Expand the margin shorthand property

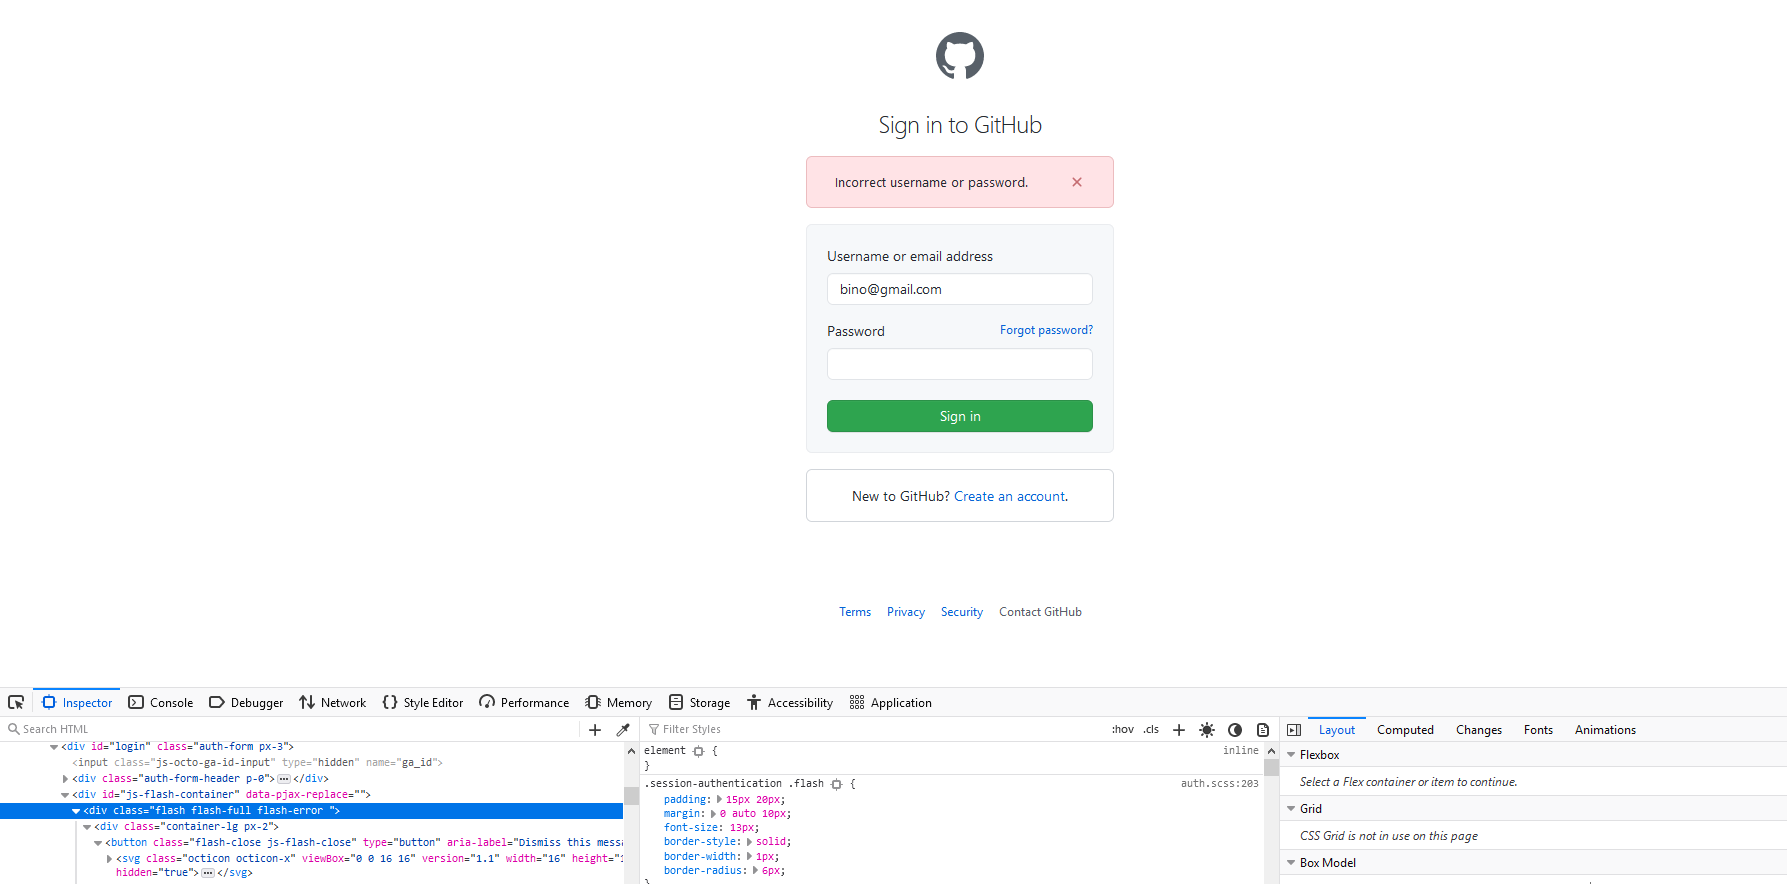713,814
